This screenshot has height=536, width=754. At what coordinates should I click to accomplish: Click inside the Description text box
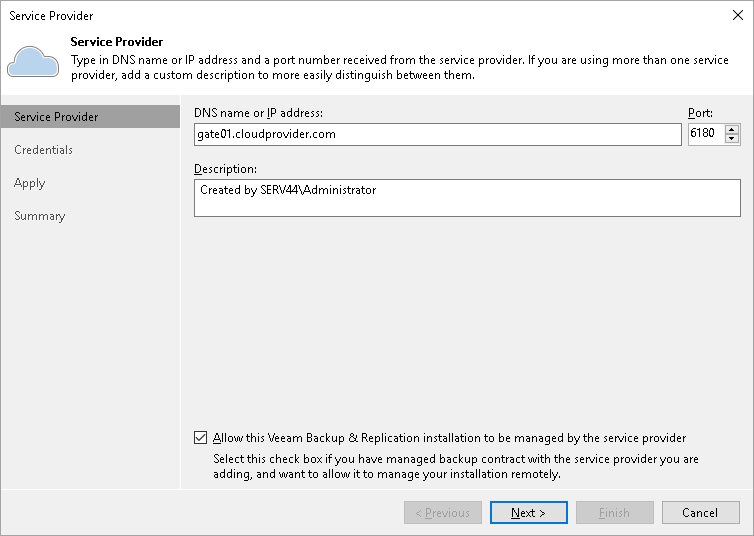coord(467,197)
